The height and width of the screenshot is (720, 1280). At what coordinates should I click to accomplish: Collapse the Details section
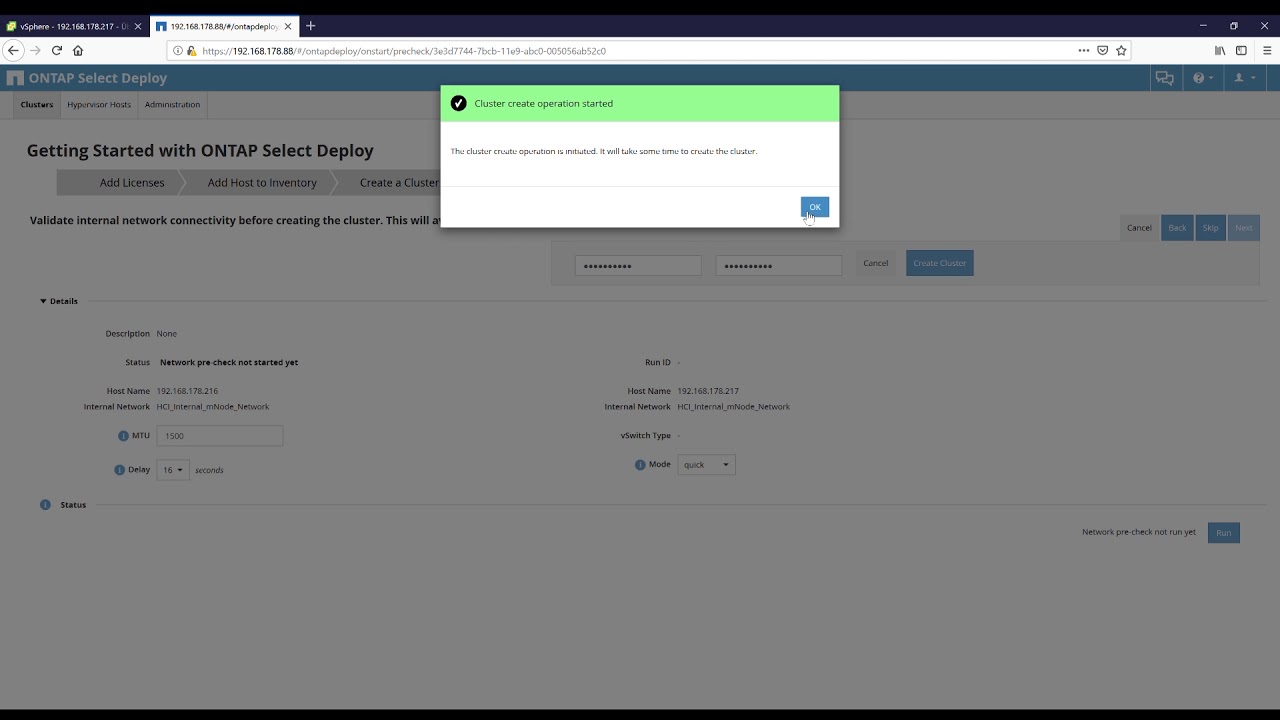coord(42,300)
